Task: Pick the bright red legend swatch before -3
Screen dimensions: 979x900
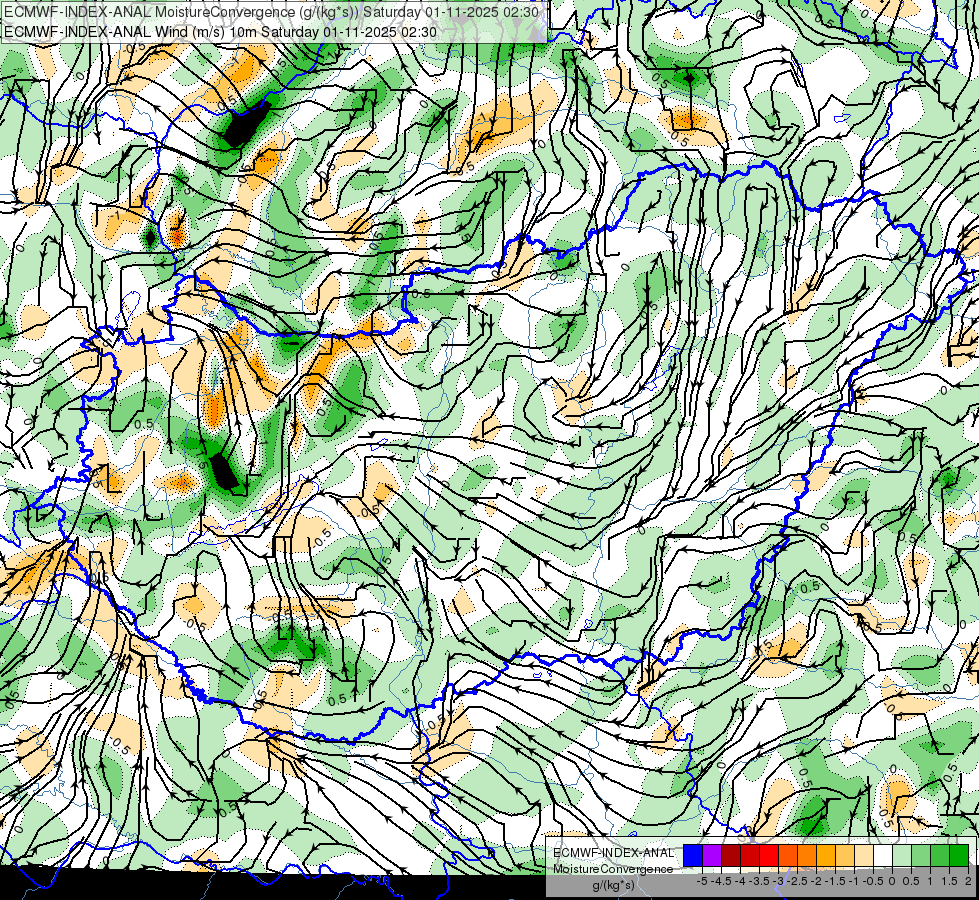Action: [769, 856]
